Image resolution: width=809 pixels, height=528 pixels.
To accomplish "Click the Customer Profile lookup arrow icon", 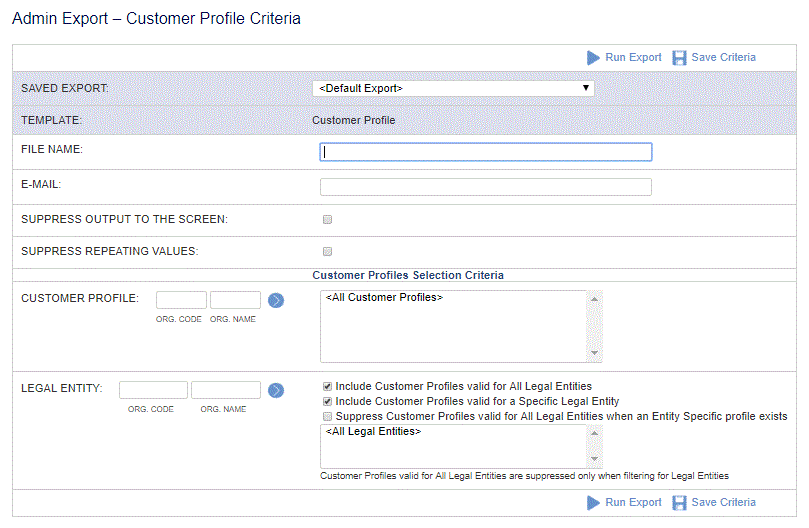I will coord(276,300).
